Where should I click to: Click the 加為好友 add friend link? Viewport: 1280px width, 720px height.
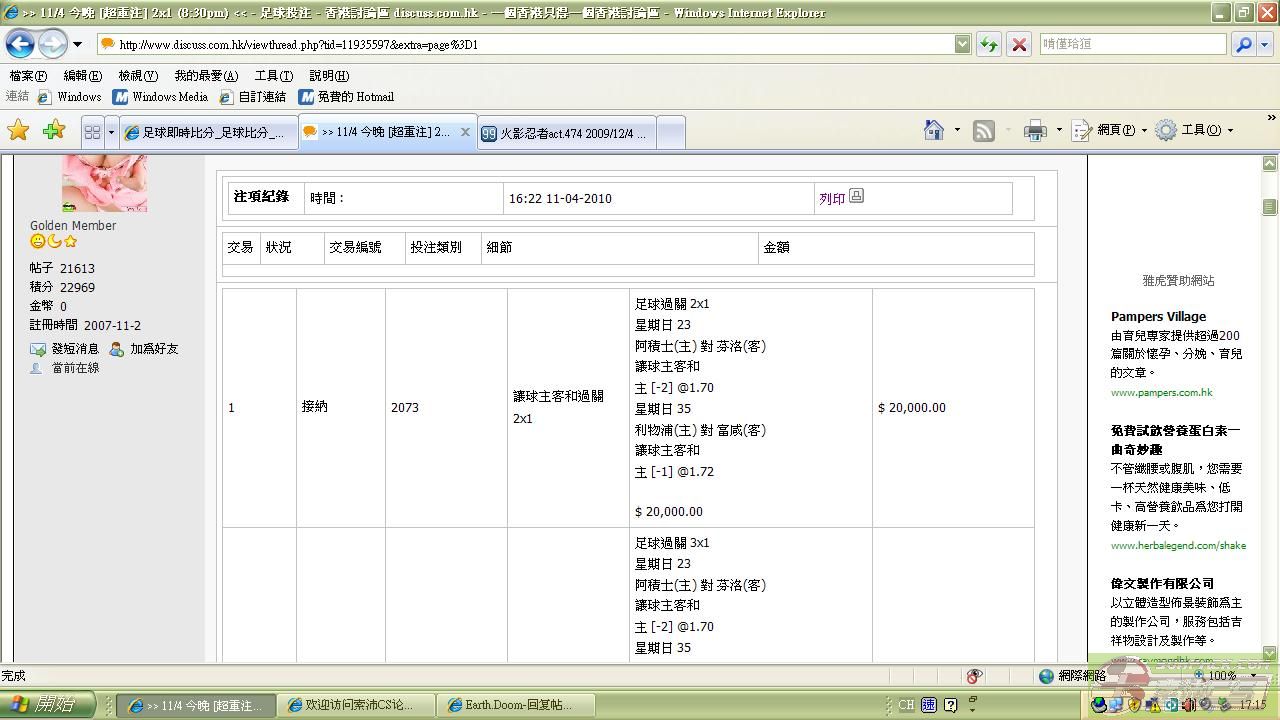point(153,349)
